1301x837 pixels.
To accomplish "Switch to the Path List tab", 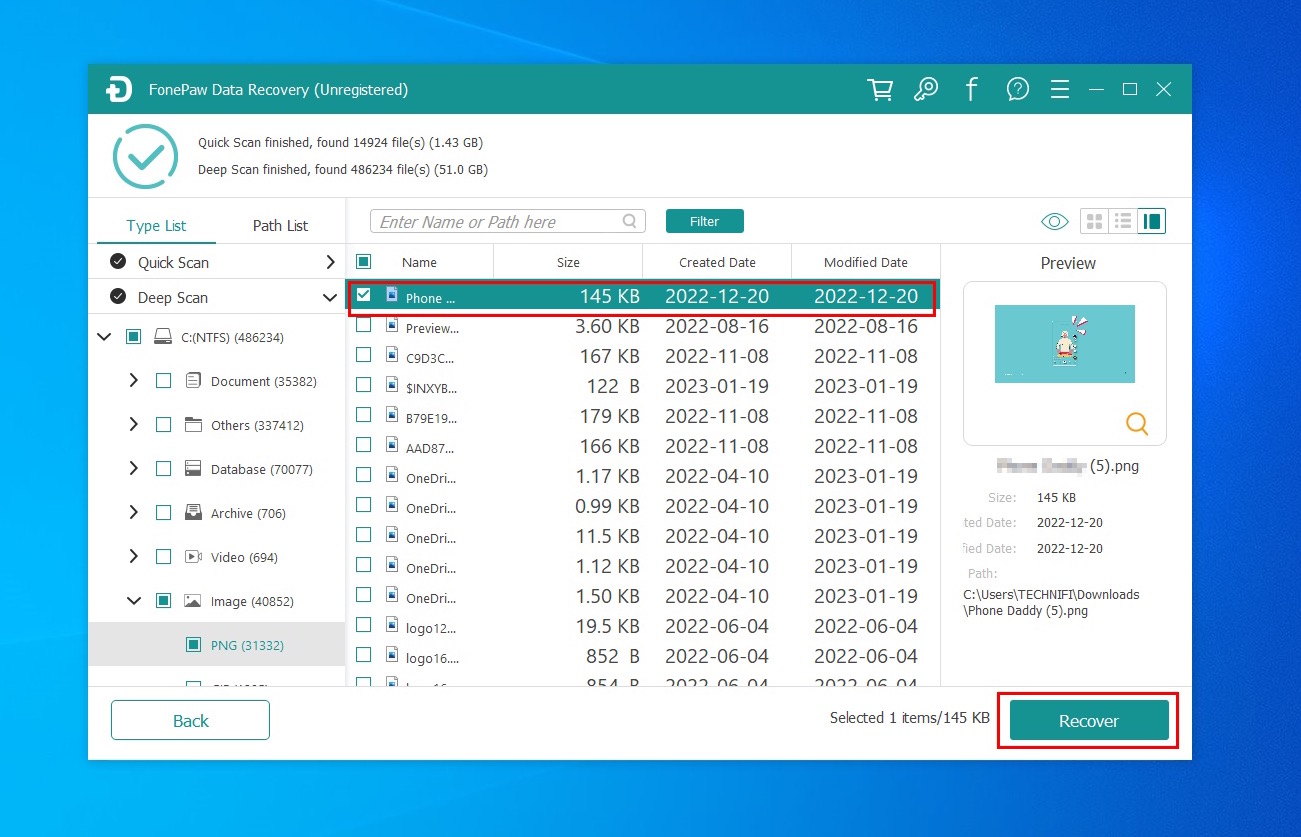I will [280, 225].
